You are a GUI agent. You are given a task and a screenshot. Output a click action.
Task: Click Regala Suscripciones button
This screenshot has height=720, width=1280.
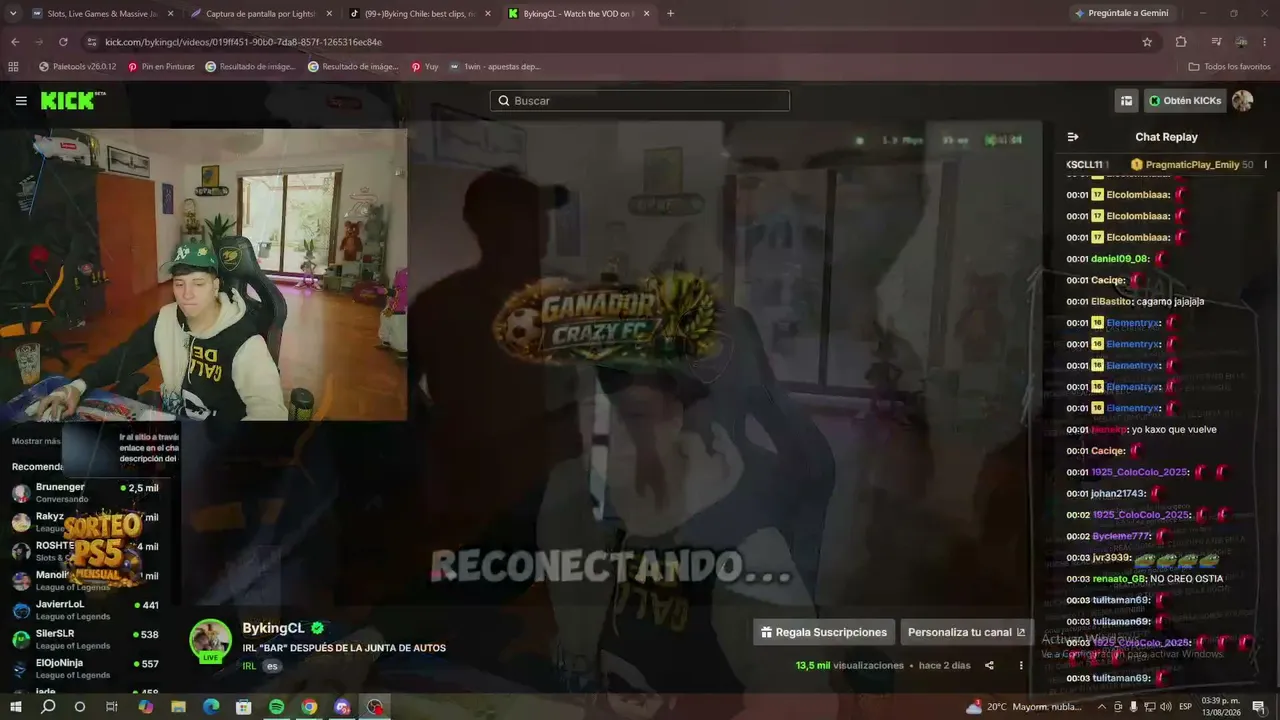[x=824, y=632]
